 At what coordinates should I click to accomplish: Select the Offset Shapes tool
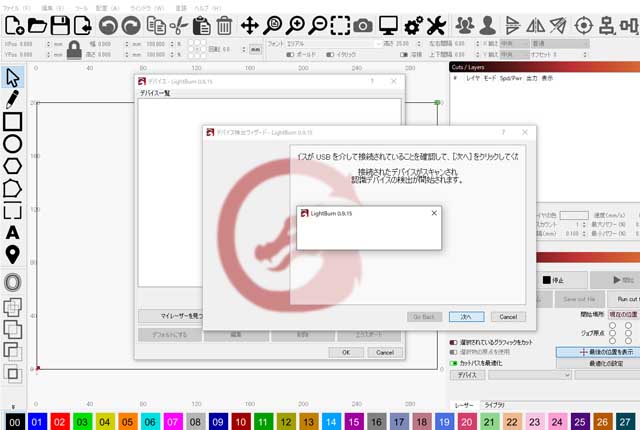tap(13, 282)
